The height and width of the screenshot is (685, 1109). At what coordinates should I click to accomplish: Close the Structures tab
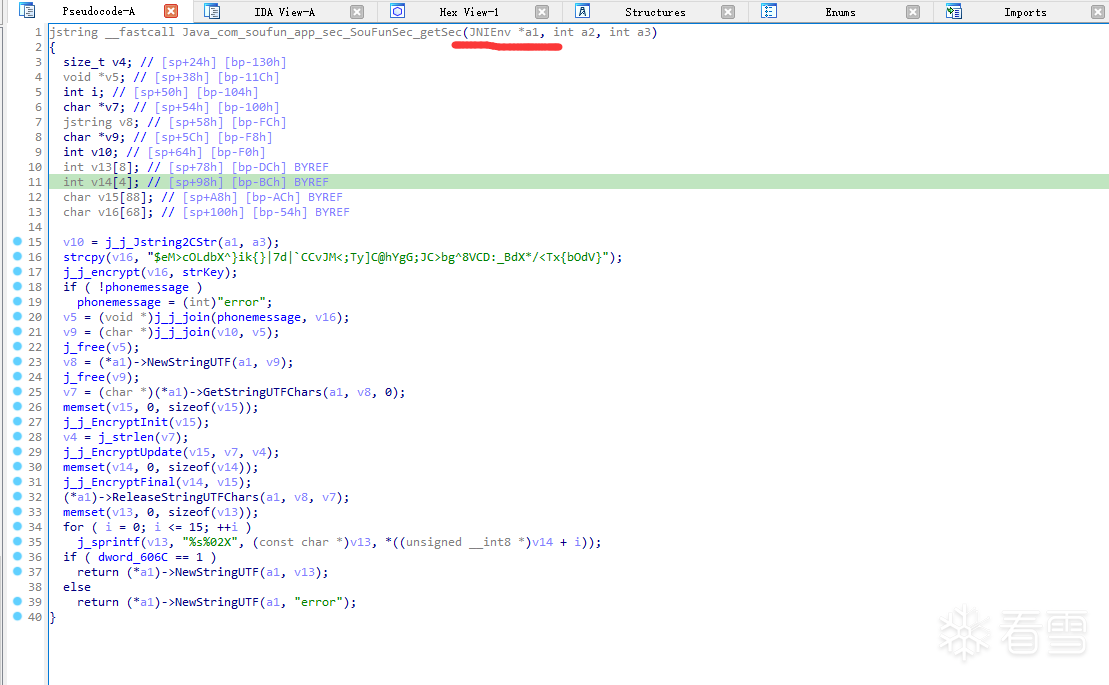[x=728, y=12]
